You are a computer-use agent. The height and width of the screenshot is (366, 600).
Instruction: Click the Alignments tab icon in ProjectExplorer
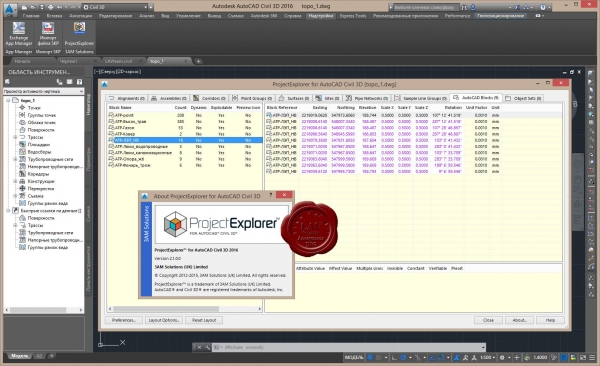[x=111, y=98]
